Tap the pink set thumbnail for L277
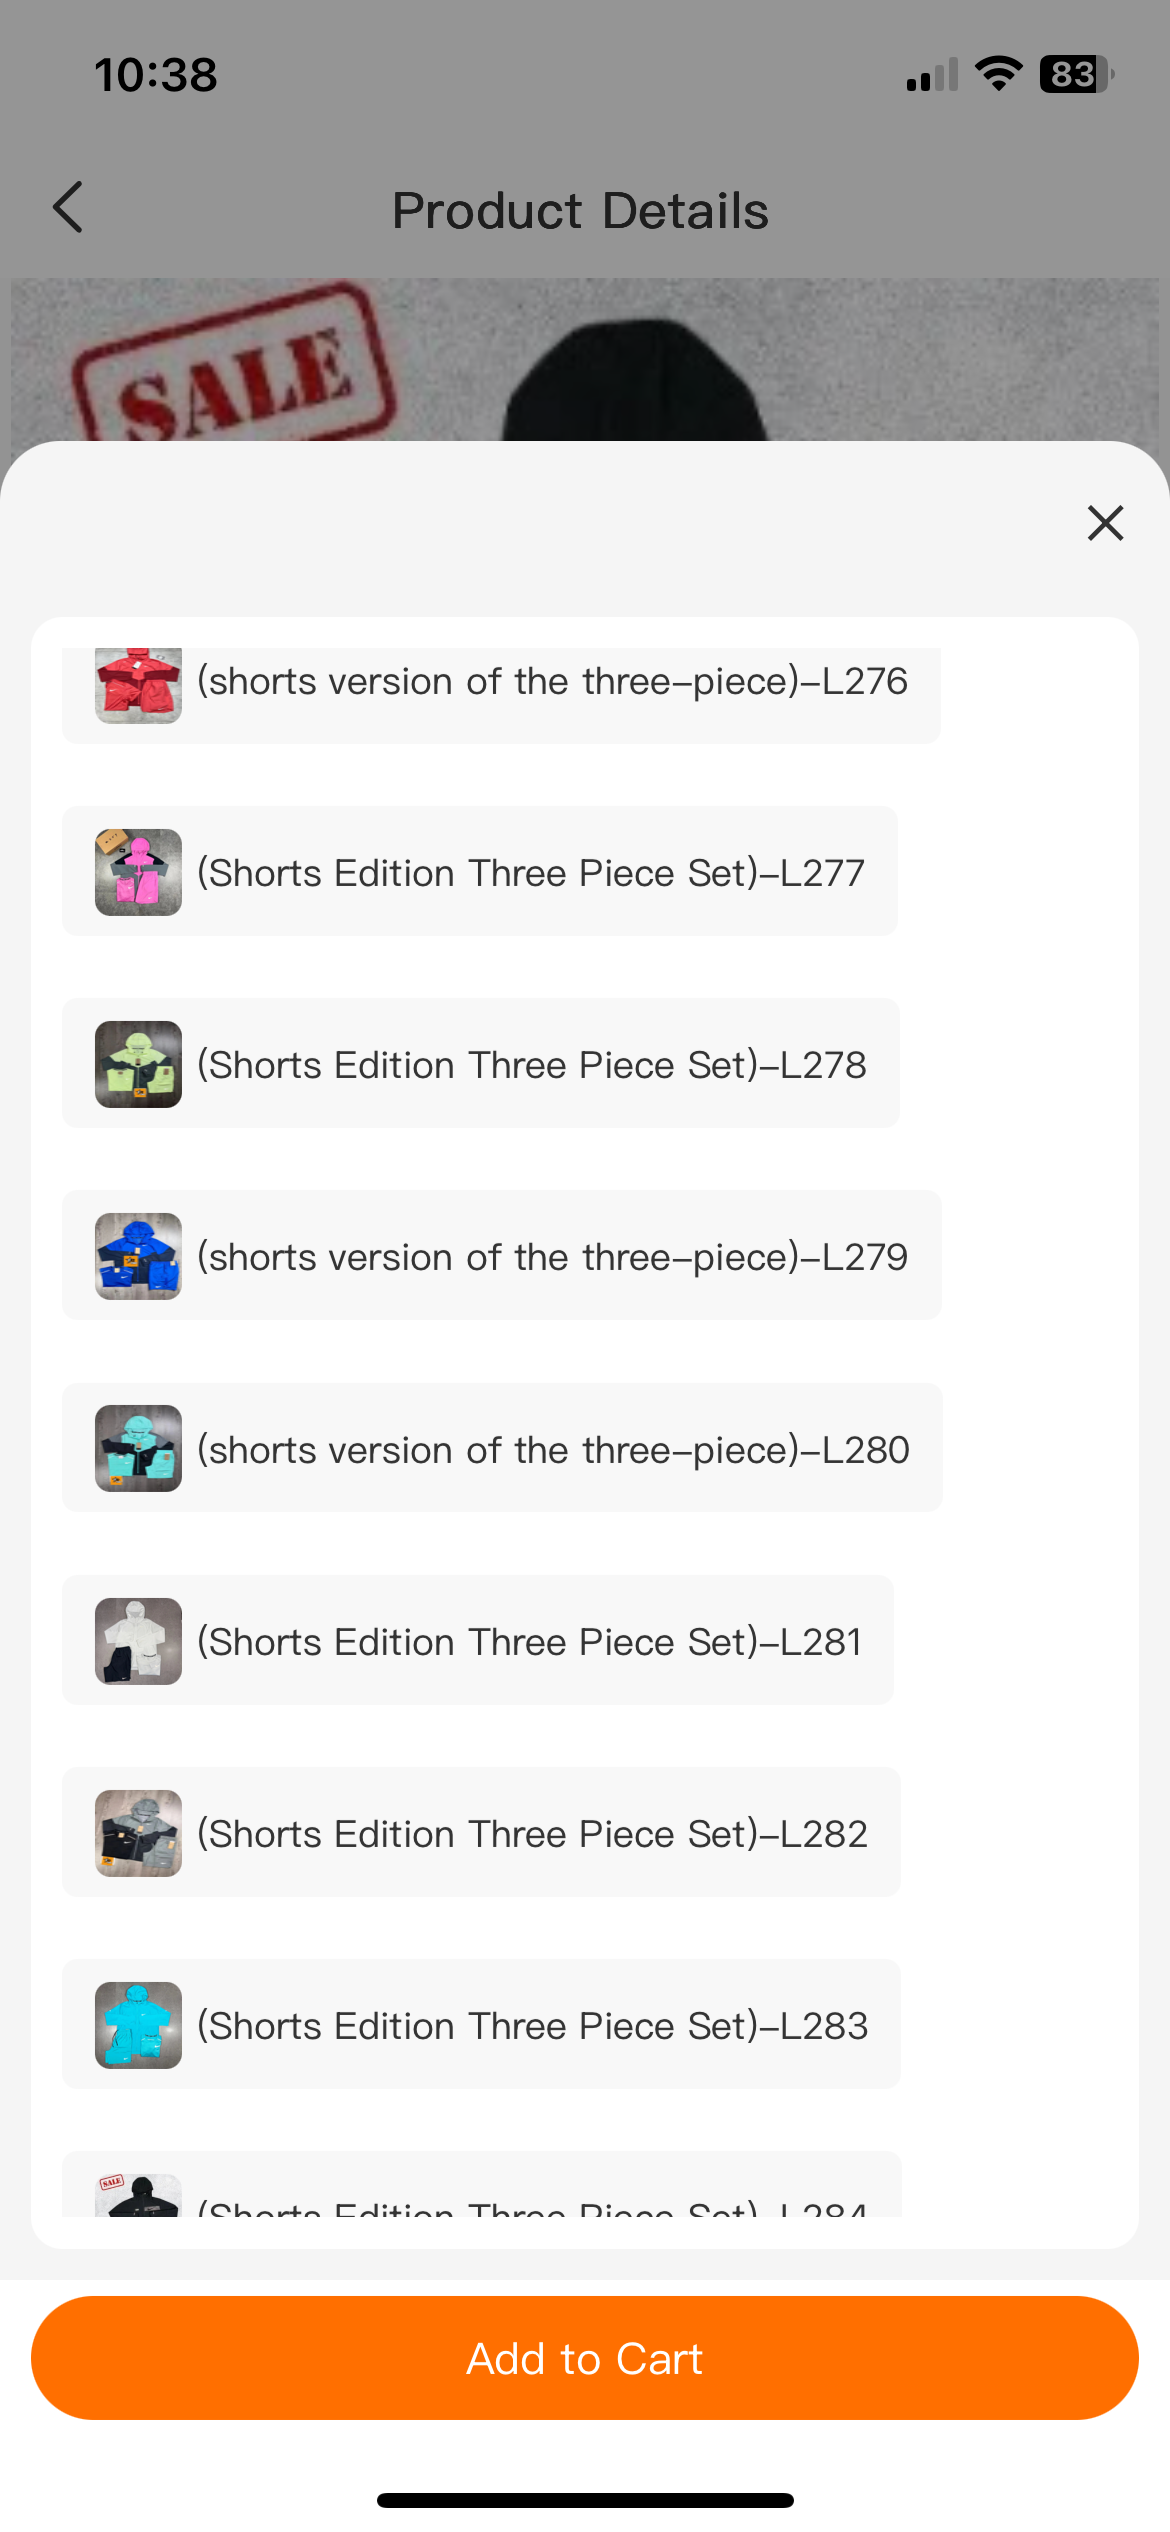Image resolution: width=1170 pixels, height=2532 pixels. coord(138,872)
